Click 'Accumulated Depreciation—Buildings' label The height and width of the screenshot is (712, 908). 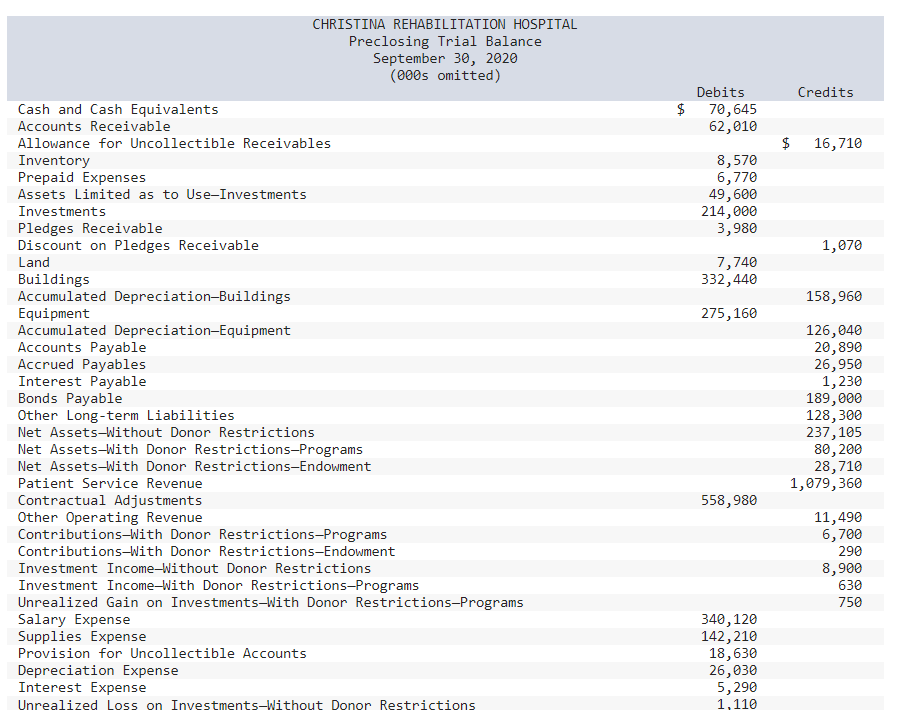coord(154,296)
